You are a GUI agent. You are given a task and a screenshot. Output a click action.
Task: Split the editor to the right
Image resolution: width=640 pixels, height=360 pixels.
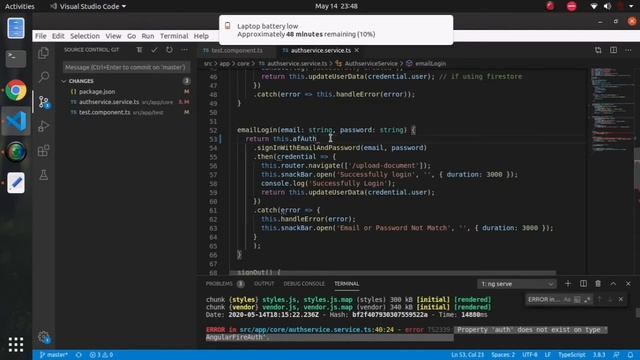613,50
